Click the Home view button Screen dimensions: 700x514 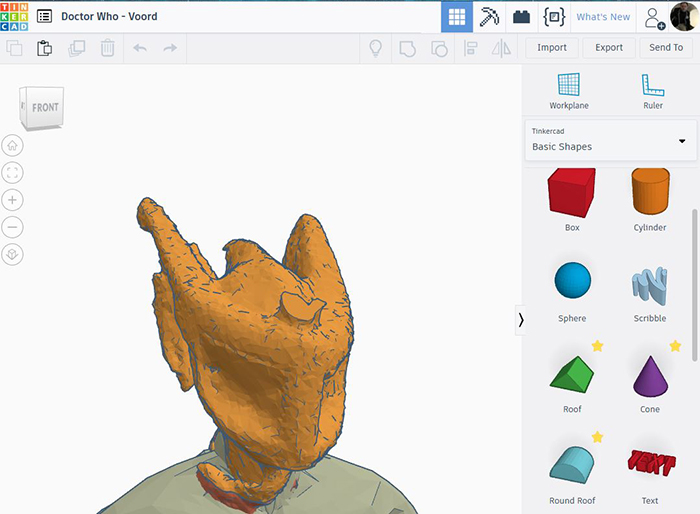12,146
